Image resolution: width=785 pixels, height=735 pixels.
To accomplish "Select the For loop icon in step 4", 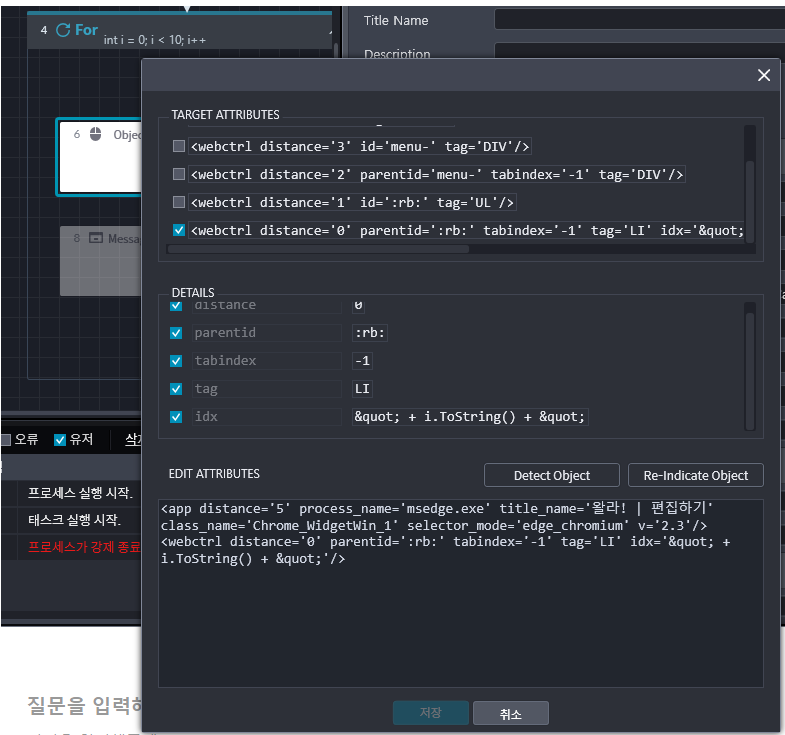I will tap(63, 30).
